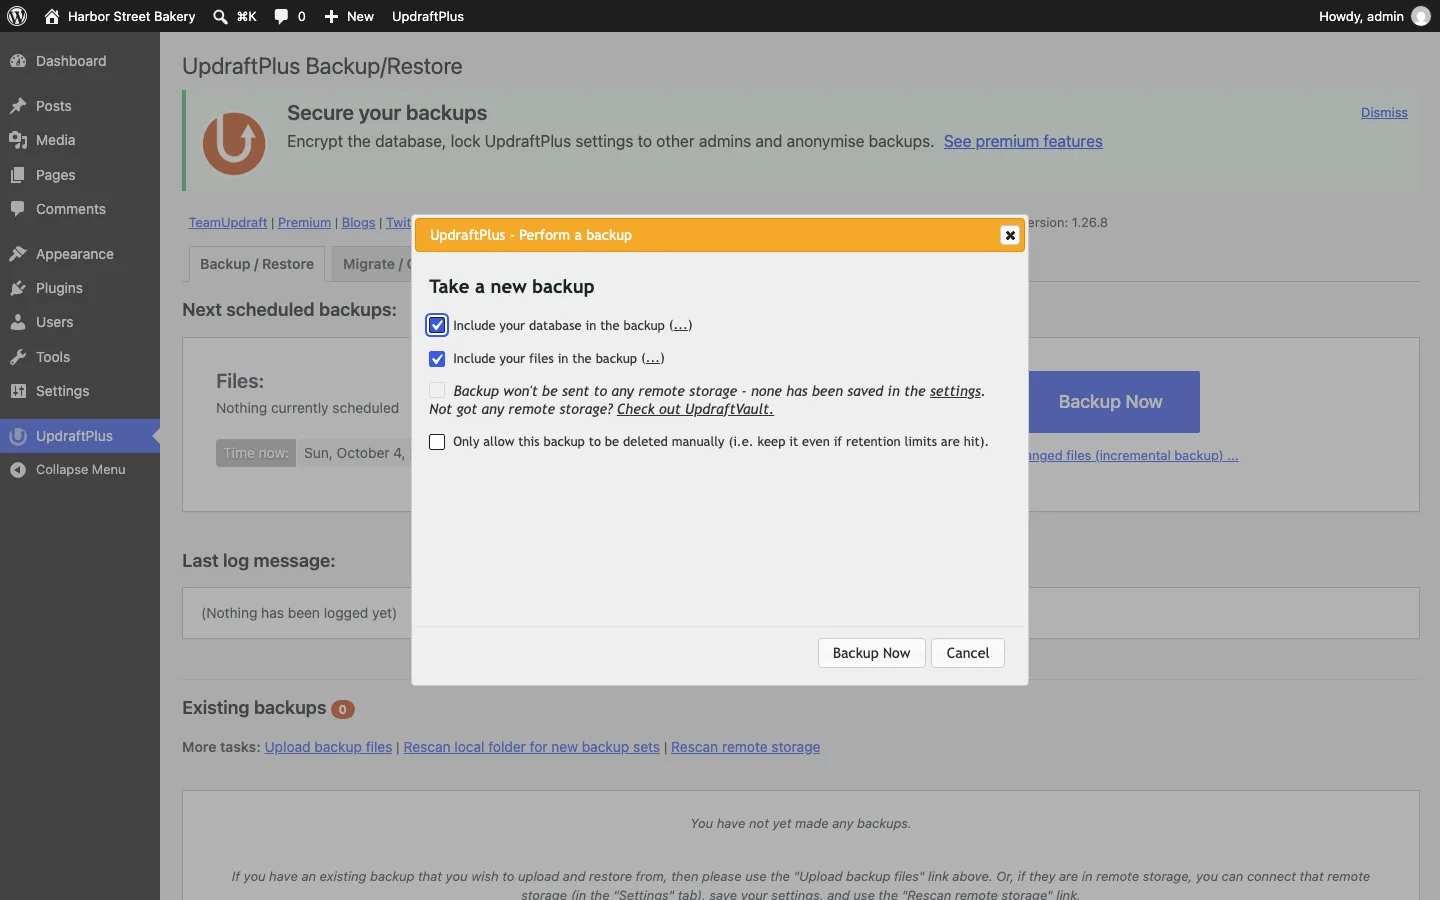This screenshot has height=900, width=1440.
Task: Open the comments bubble in admin bar
Action: pyautogui.click(x=282, y=16)
